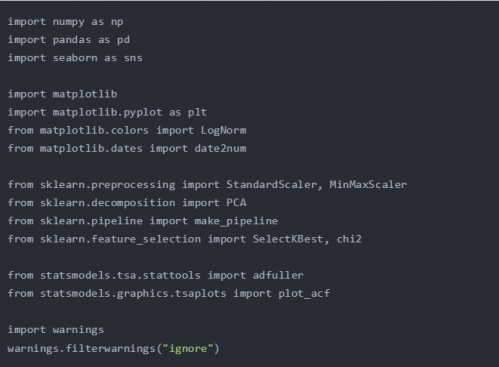Click the green "ignore" string literal

point(188,349)
